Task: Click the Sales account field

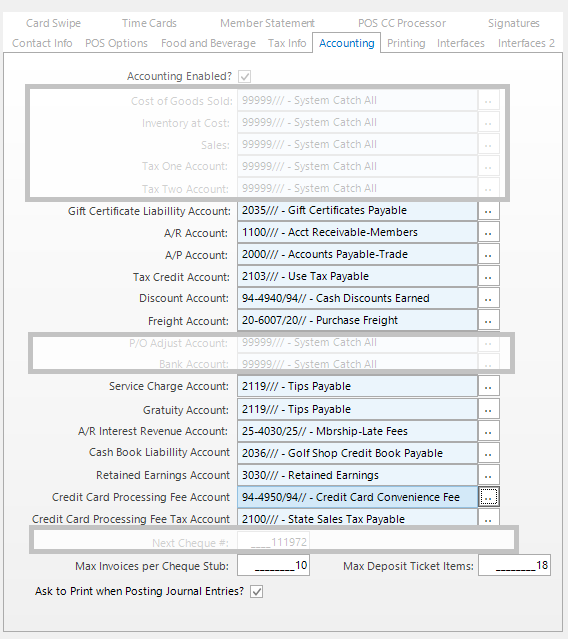Action: (357, 145)
